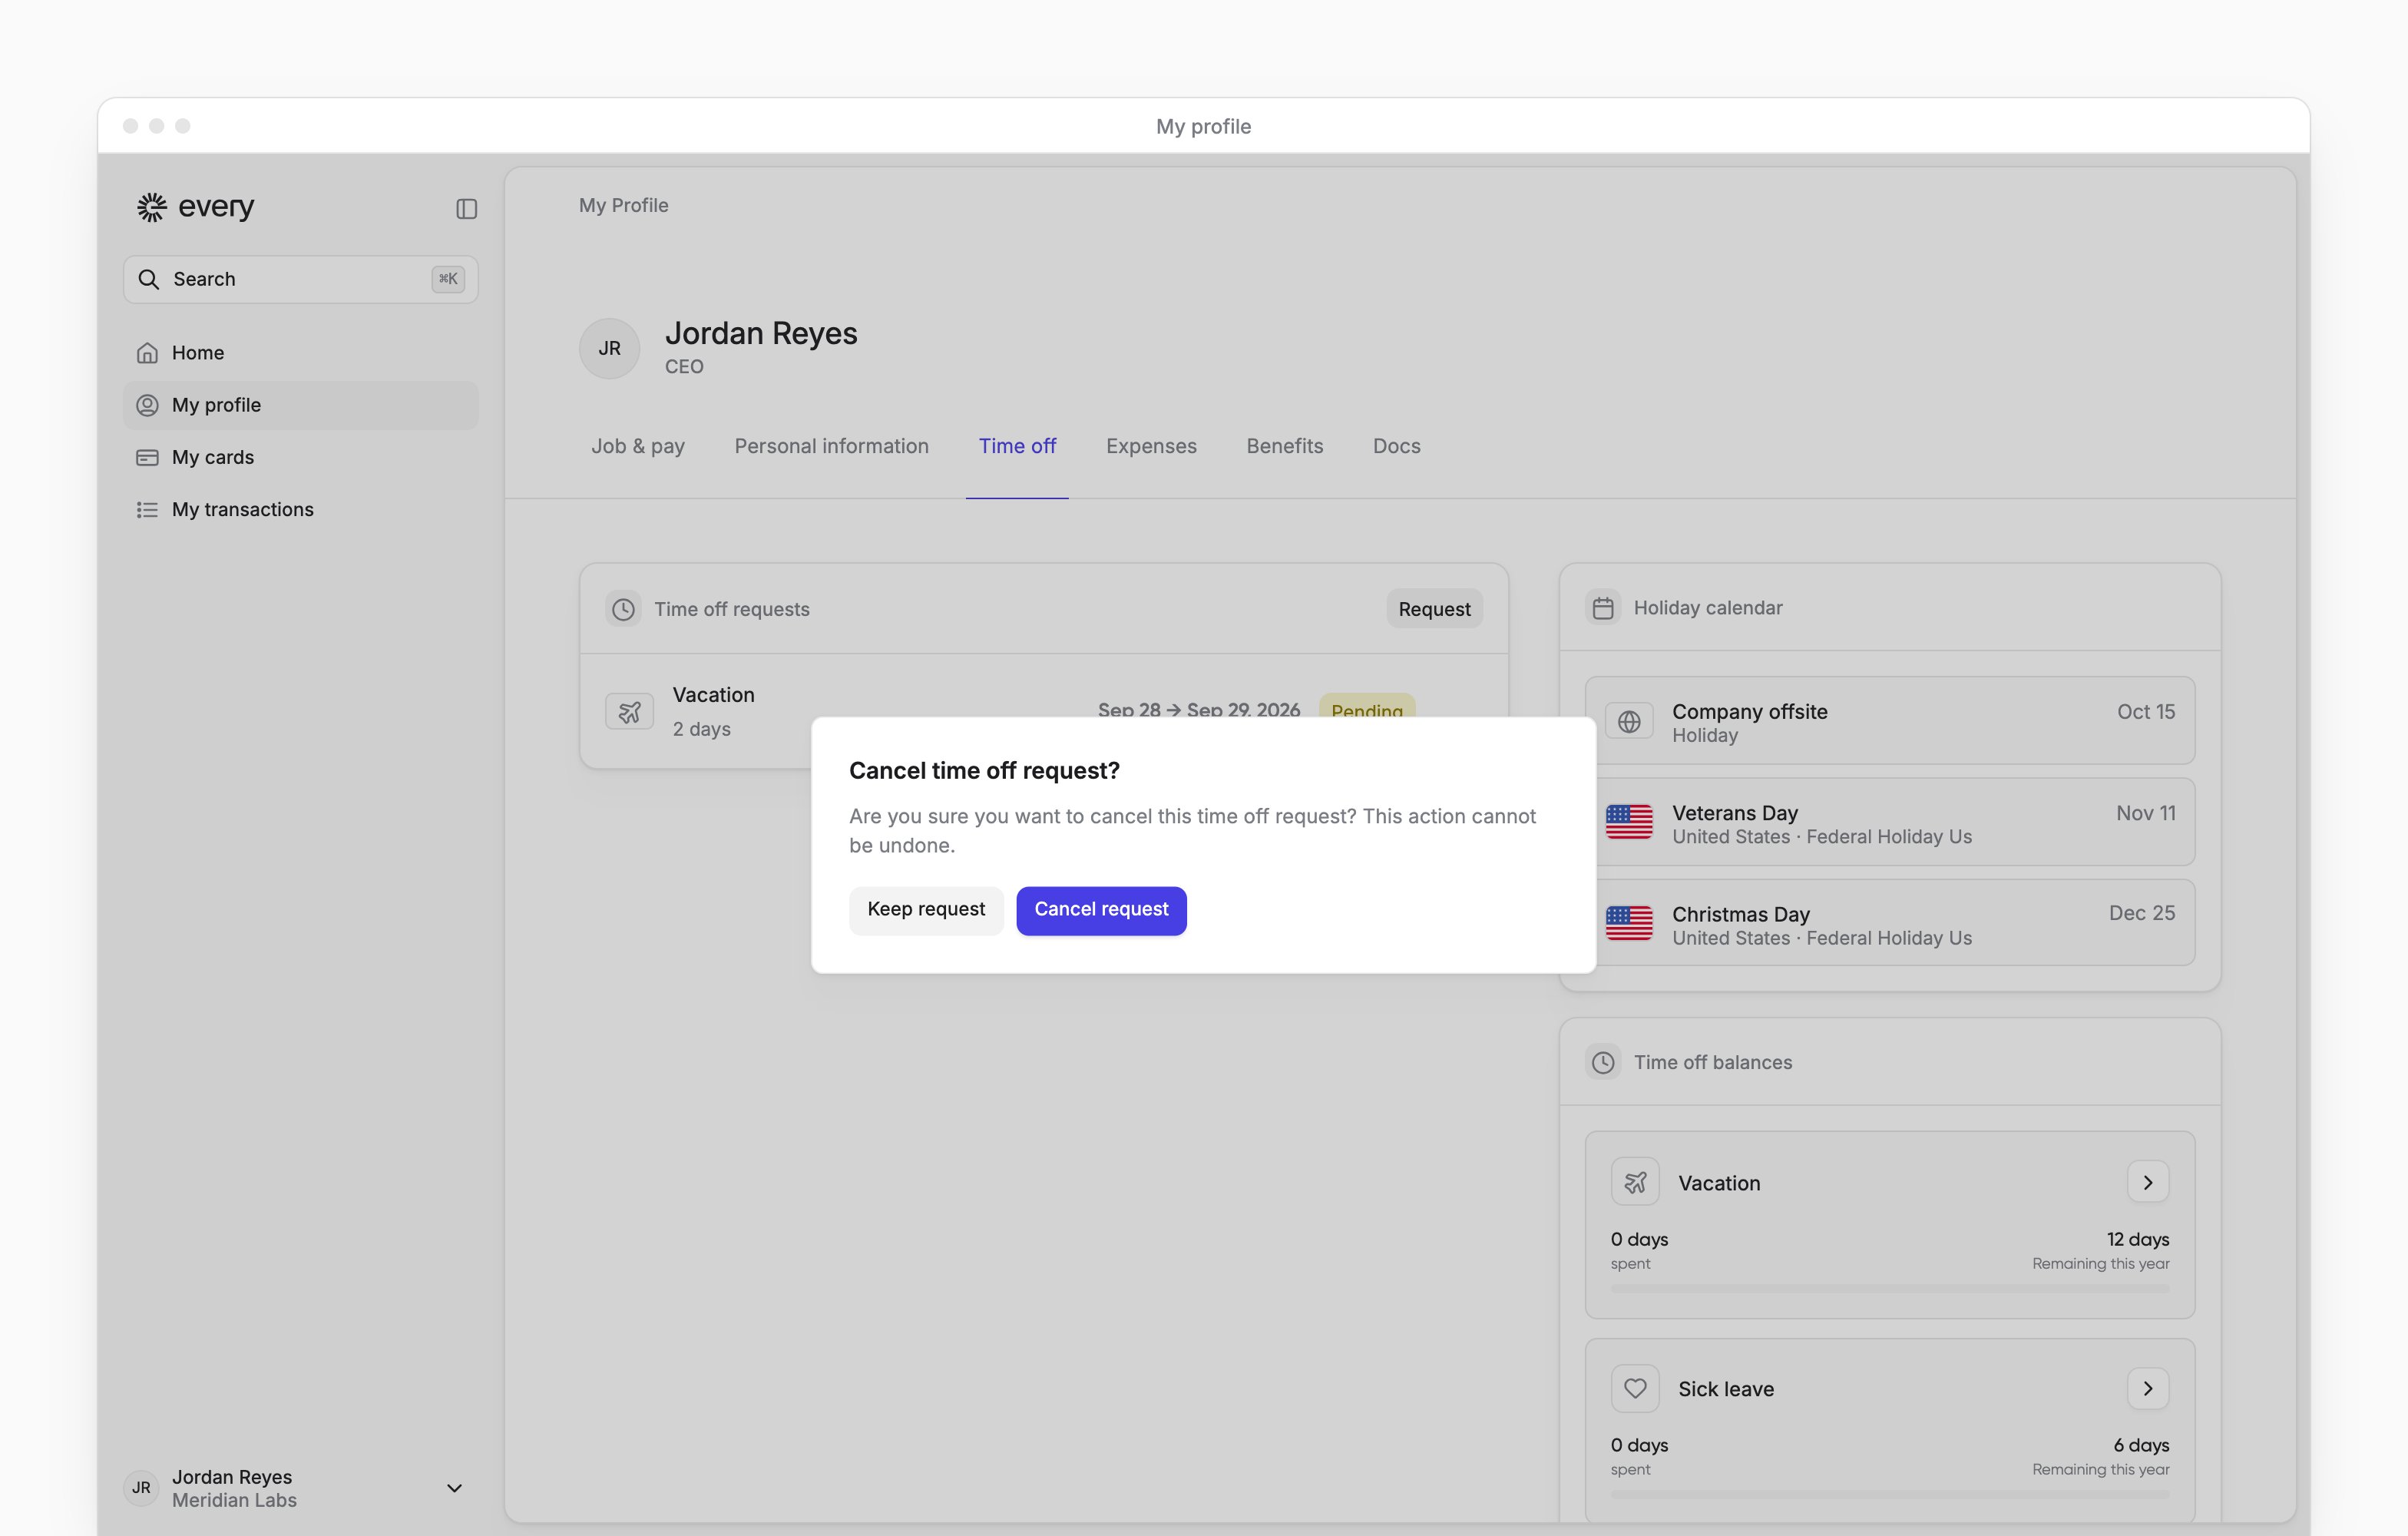Viewport: 2408px width, 1536px height.
Task: Click the My cards card icon
Action: click(x=147, y=457)
